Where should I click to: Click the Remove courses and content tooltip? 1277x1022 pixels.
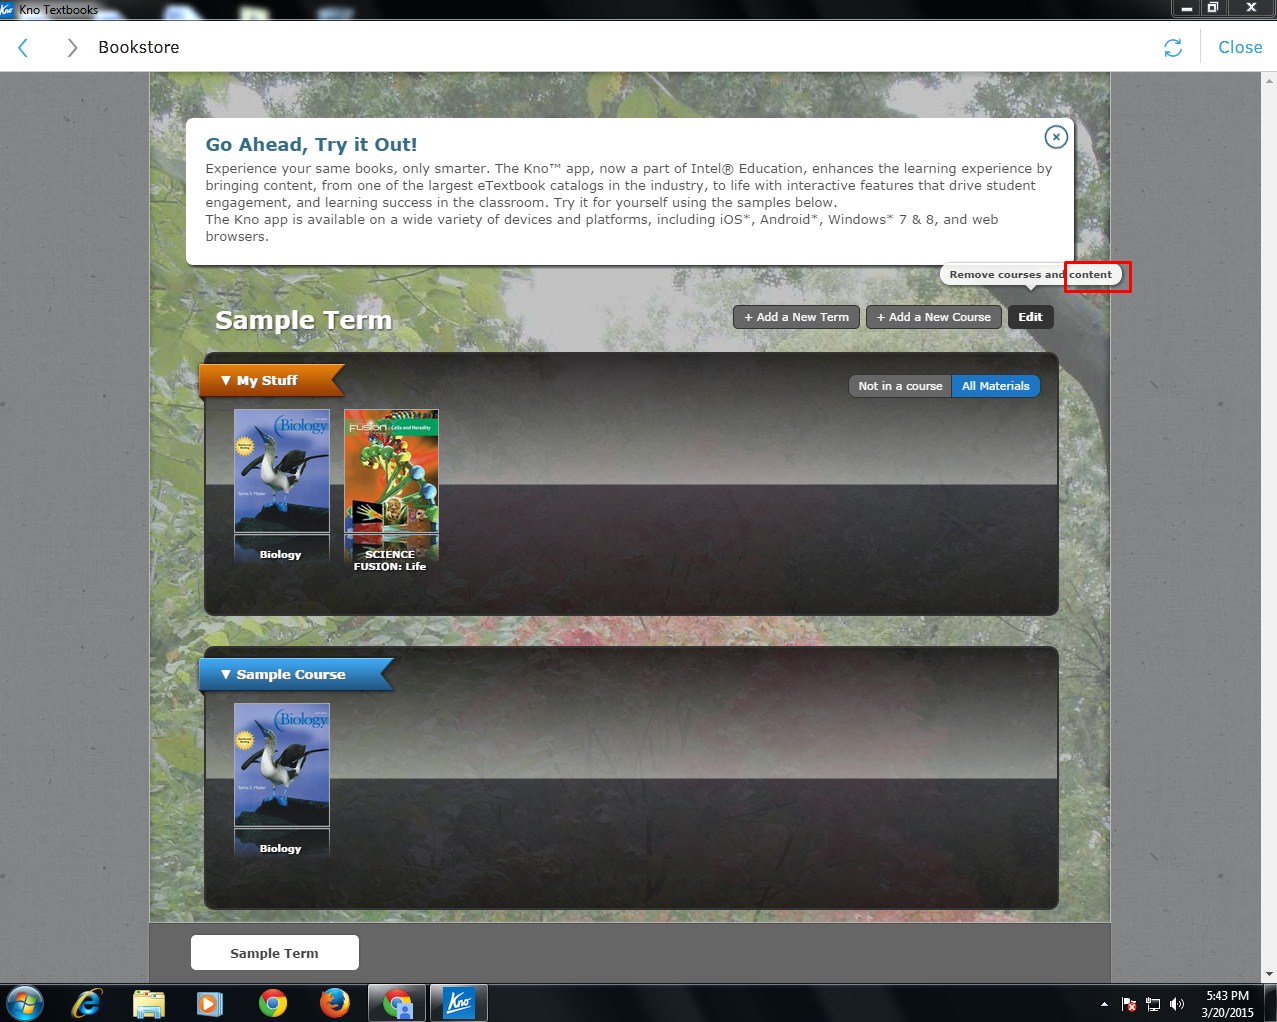[1031, 274]
